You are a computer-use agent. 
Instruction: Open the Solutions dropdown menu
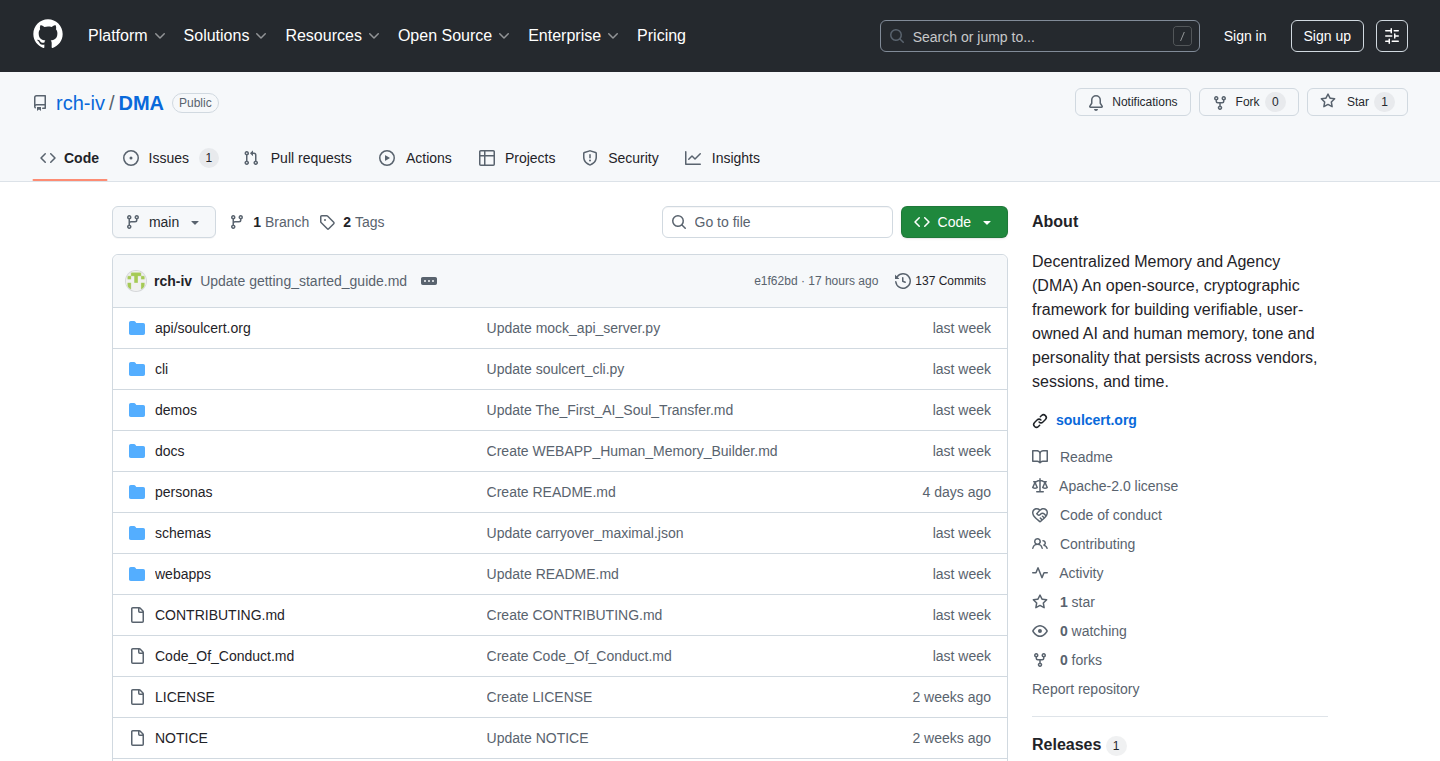coord(225,35)
